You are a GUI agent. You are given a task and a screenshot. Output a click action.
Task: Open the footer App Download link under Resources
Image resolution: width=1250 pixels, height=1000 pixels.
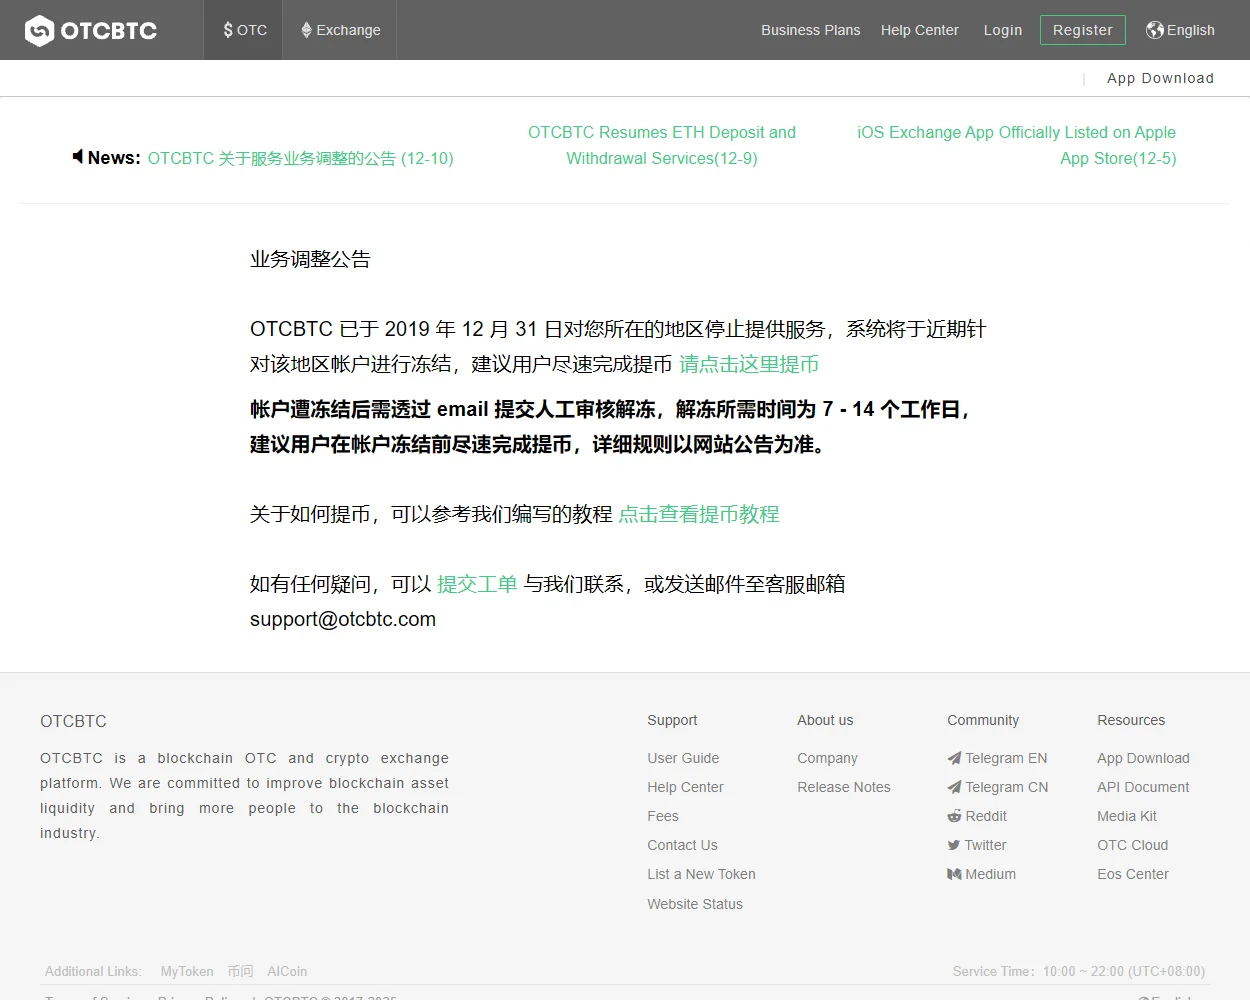tap(1143, 758)
